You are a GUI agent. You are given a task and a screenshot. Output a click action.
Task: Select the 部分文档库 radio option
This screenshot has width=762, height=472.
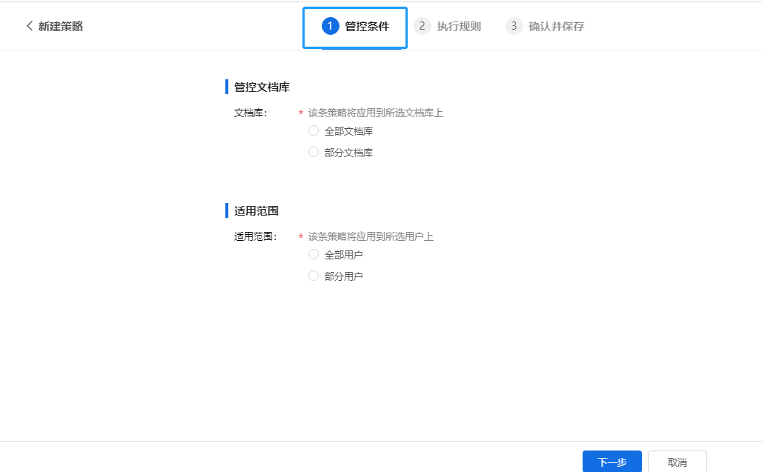point(313,152)
